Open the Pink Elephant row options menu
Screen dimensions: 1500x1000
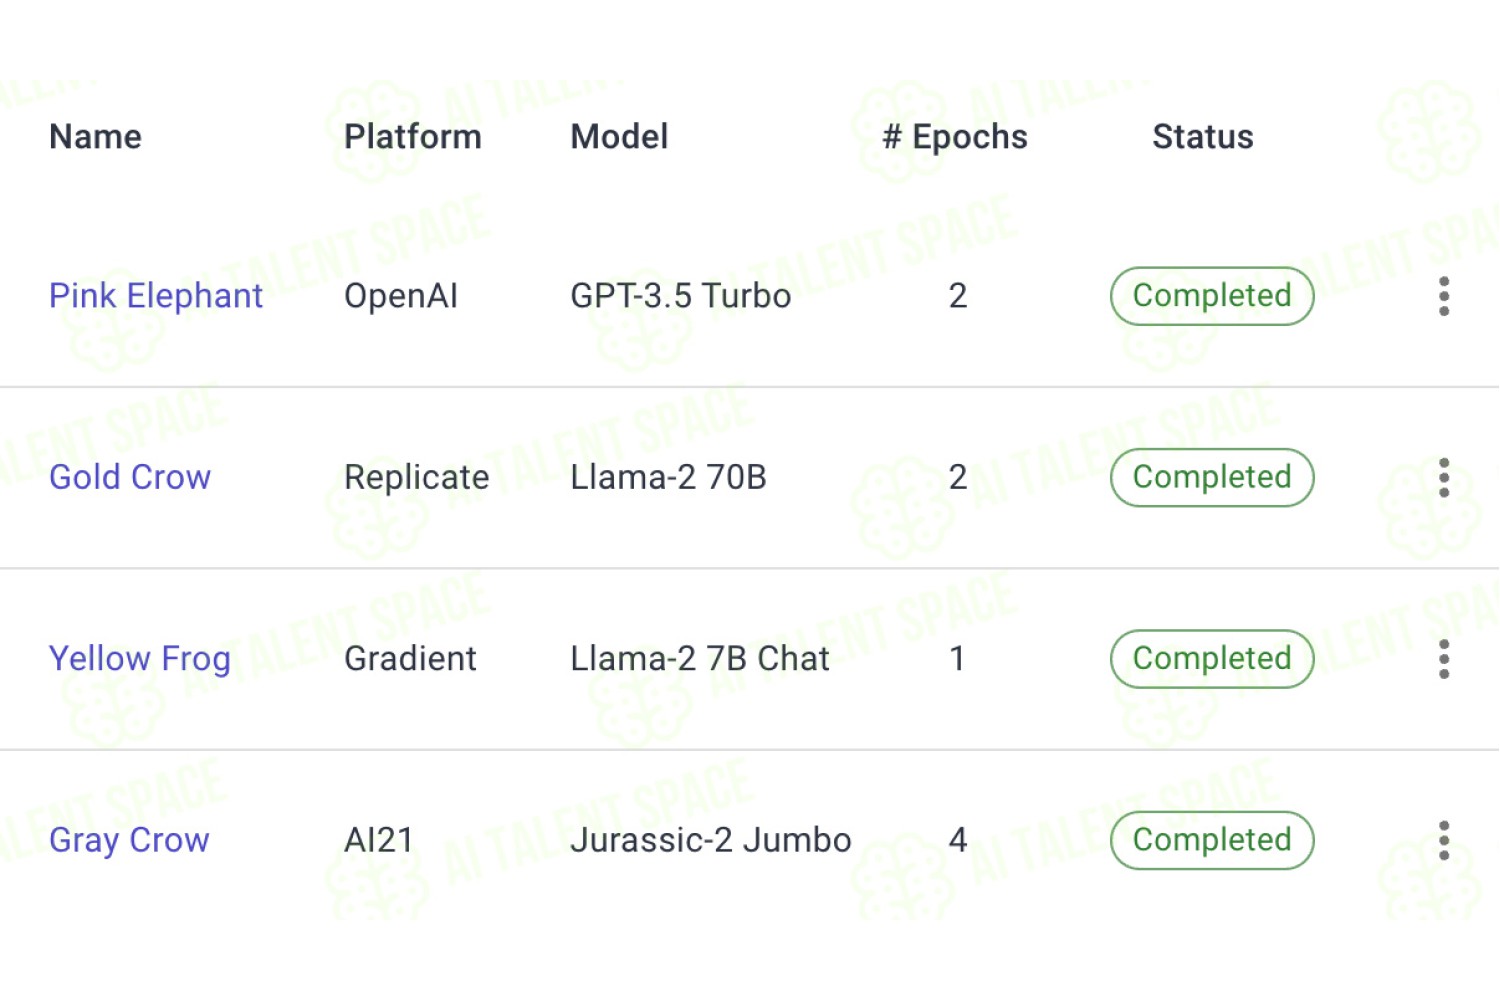point(1443,296)
